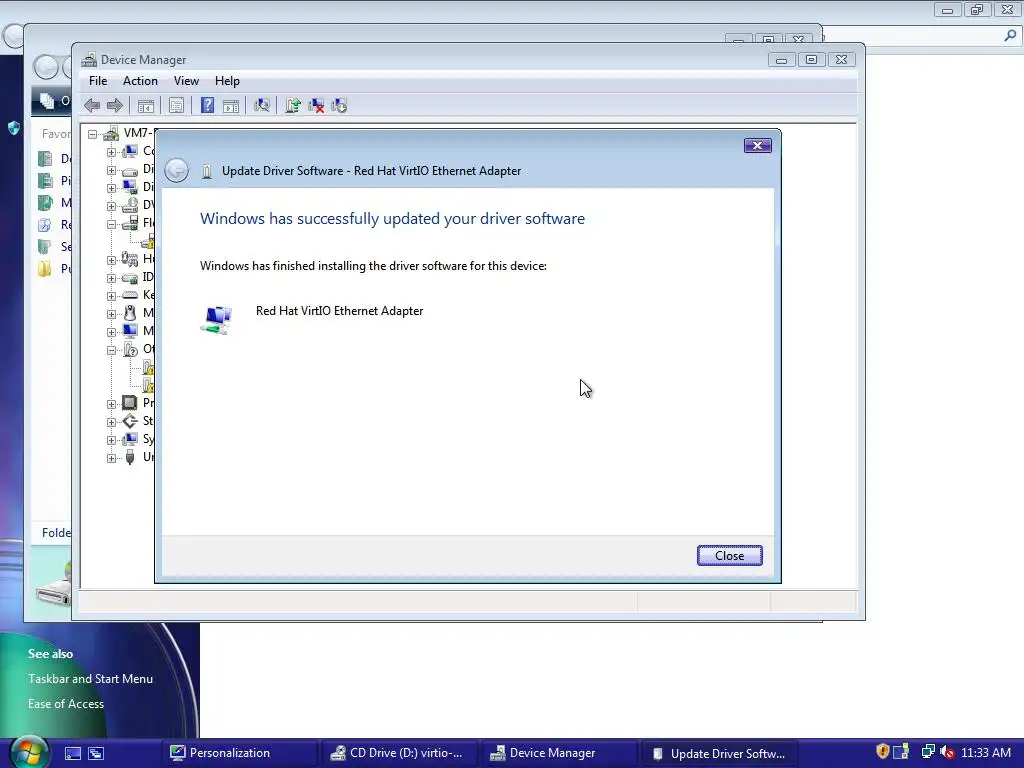Switch to Update Driver Software taskbar button
The width and height of the screenshot is (1024, 768).
719,753
